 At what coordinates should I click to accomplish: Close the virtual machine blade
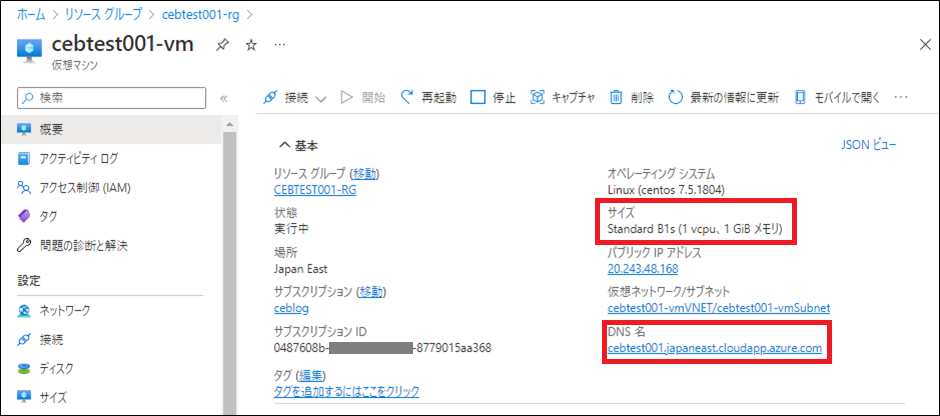[925, 44]
